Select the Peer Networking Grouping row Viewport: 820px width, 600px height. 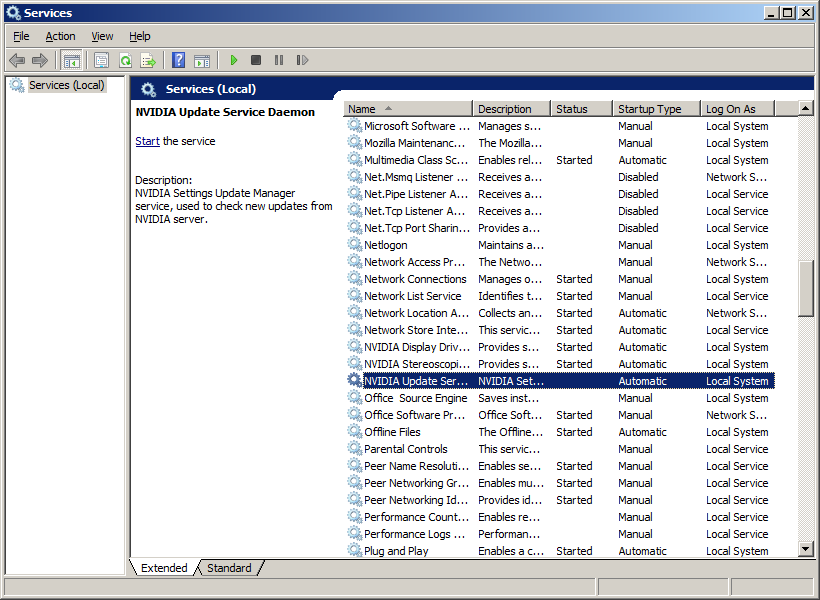tap(560, 483)
